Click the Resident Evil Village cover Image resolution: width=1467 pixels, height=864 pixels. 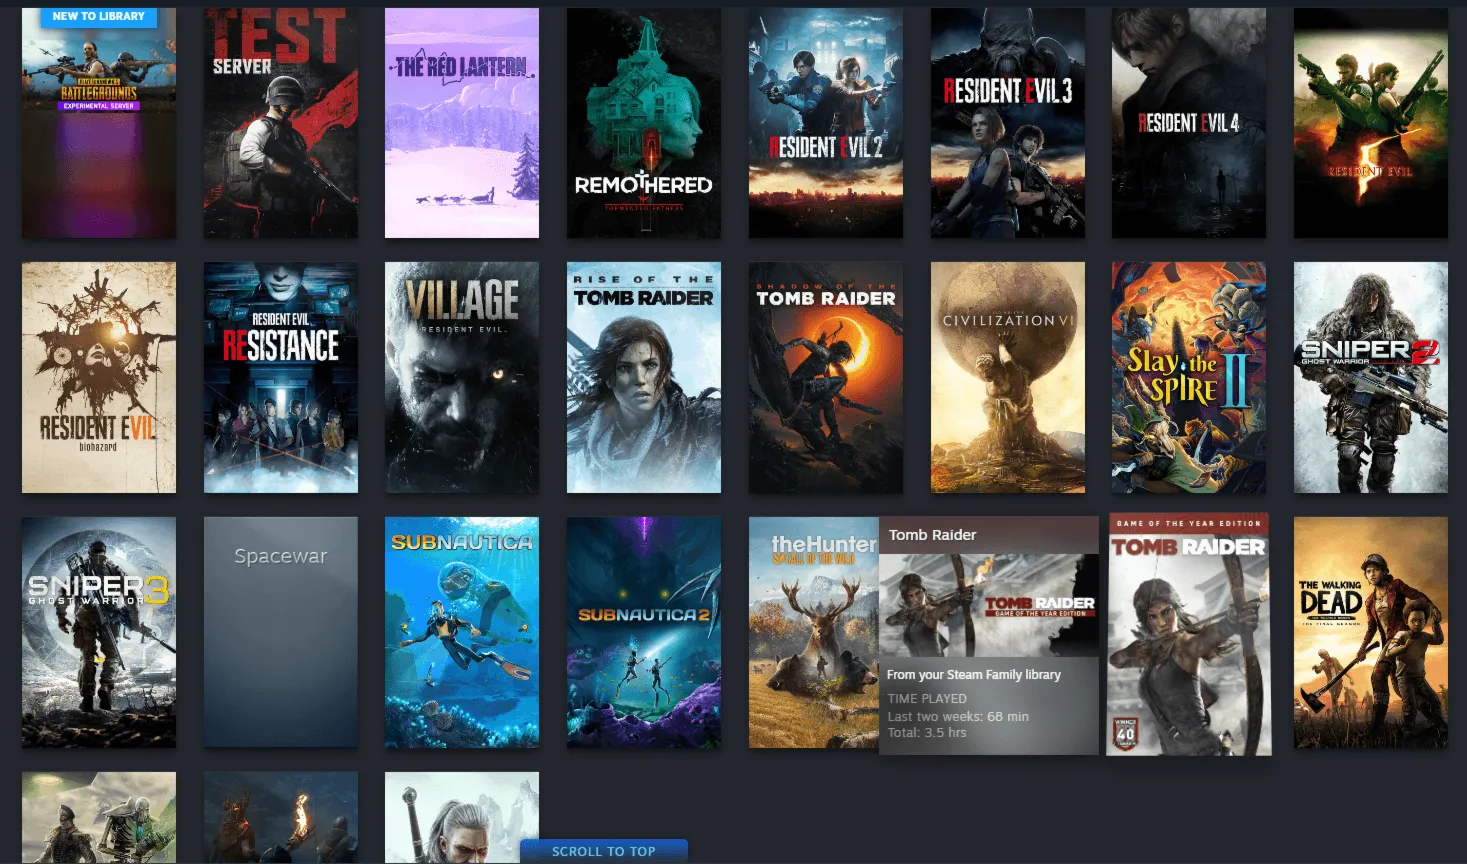[x=462, y=378]
